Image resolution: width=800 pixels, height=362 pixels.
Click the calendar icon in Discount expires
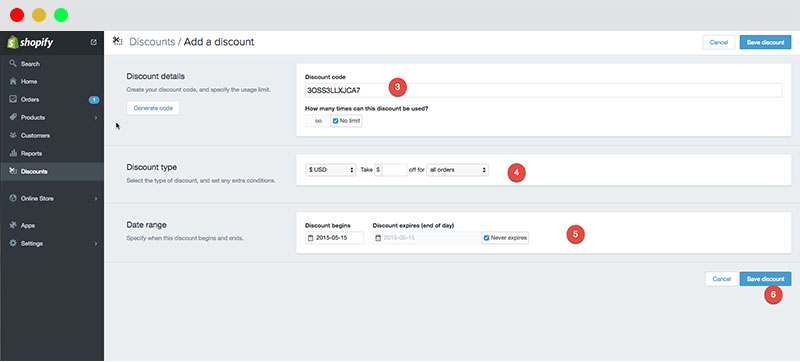pos(378,238)
